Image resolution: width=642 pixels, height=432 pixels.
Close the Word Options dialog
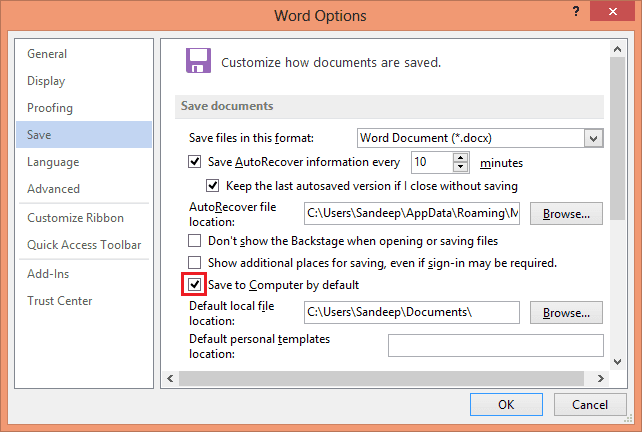pos(613,11)
